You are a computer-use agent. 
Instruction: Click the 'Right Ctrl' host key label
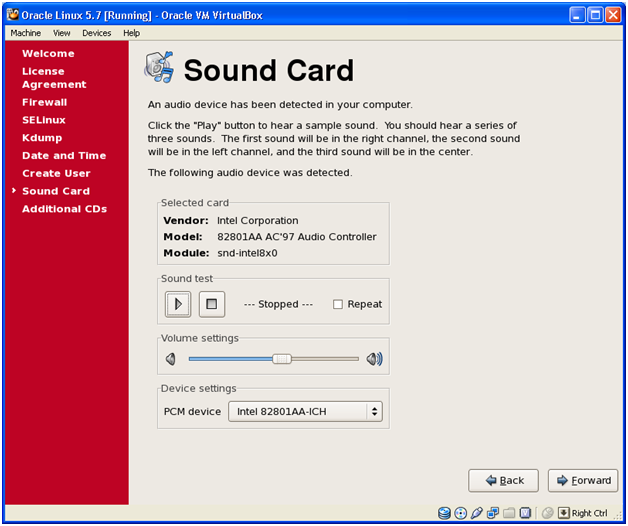point(590,513)
